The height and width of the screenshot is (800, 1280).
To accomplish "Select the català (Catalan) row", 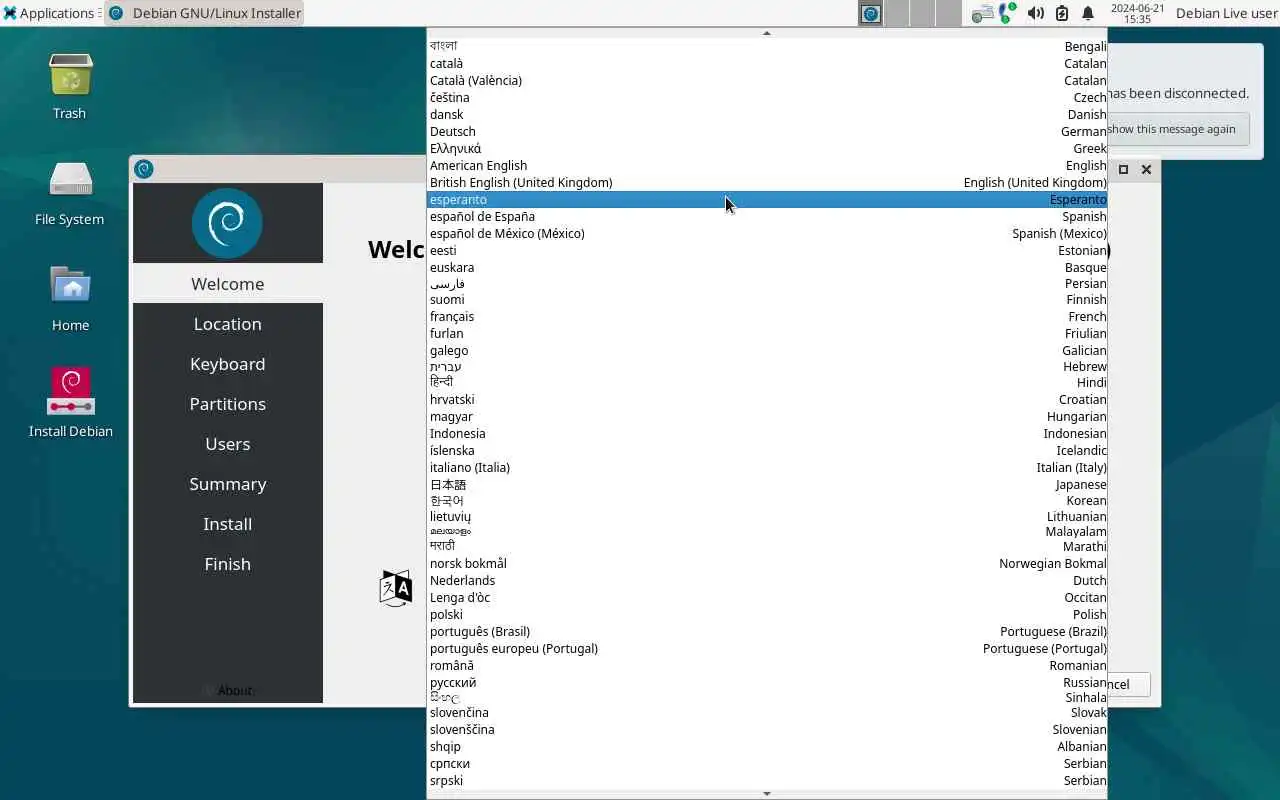I will tap(767, 63).
